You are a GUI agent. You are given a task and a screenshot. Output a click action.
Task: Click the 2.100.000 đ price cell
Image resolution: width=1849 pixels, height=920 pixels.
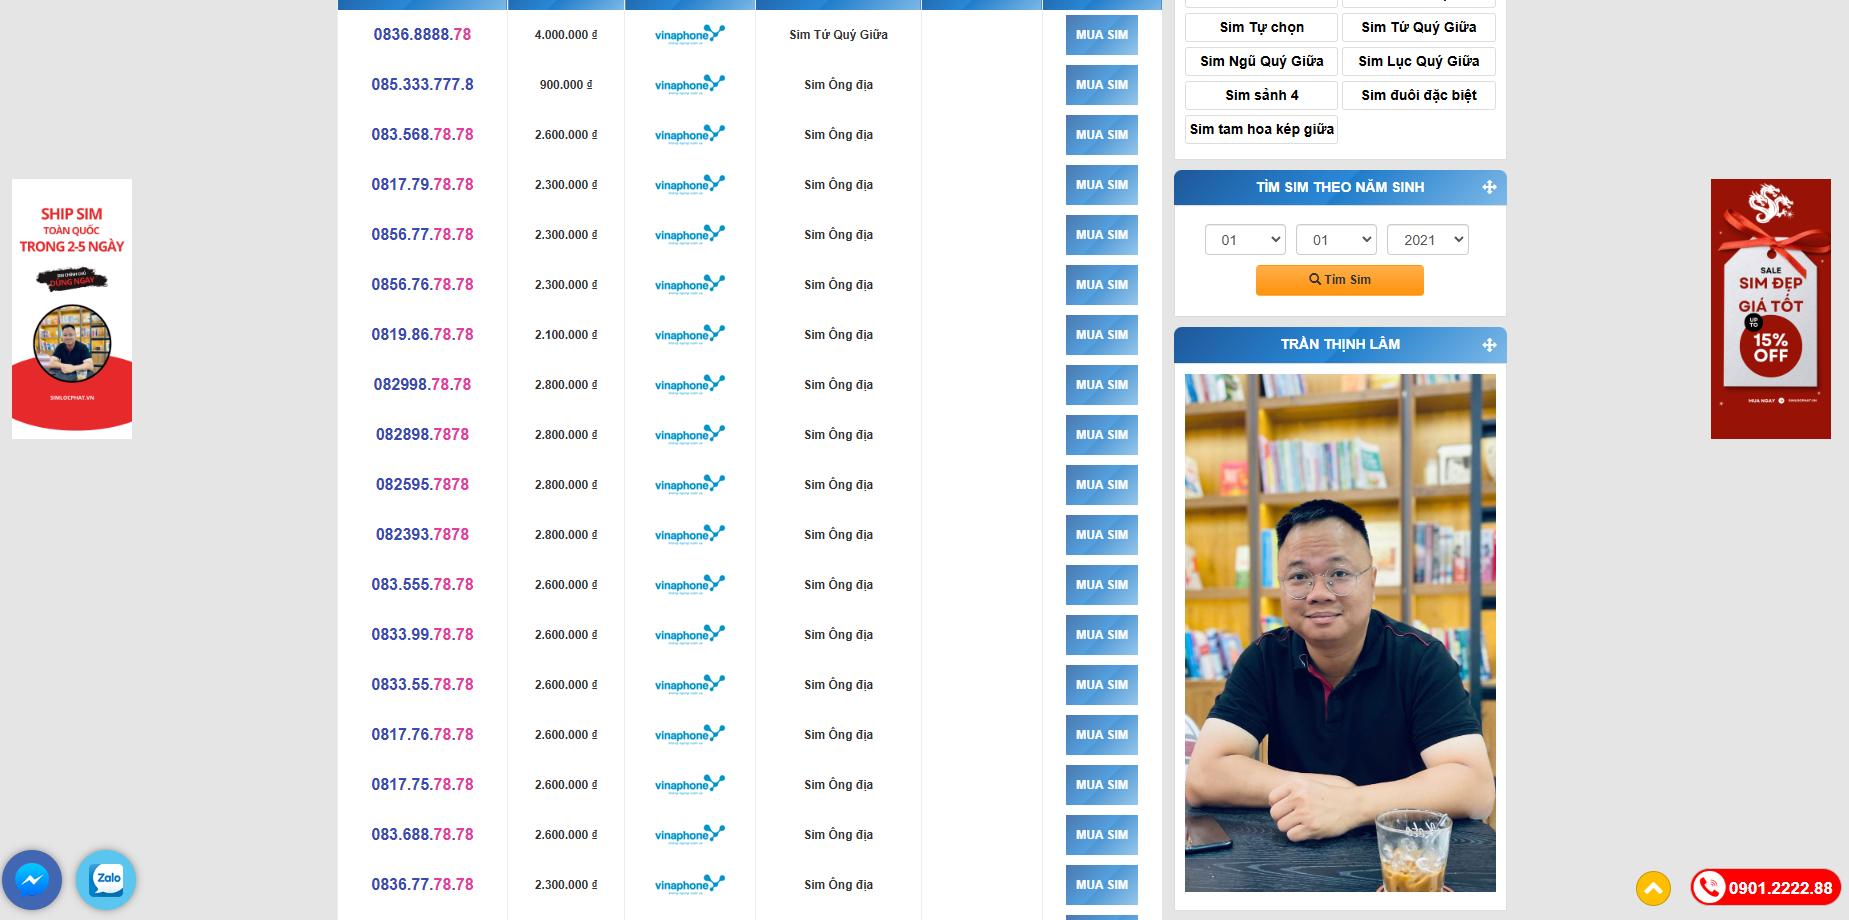click(x=566, y=335)
